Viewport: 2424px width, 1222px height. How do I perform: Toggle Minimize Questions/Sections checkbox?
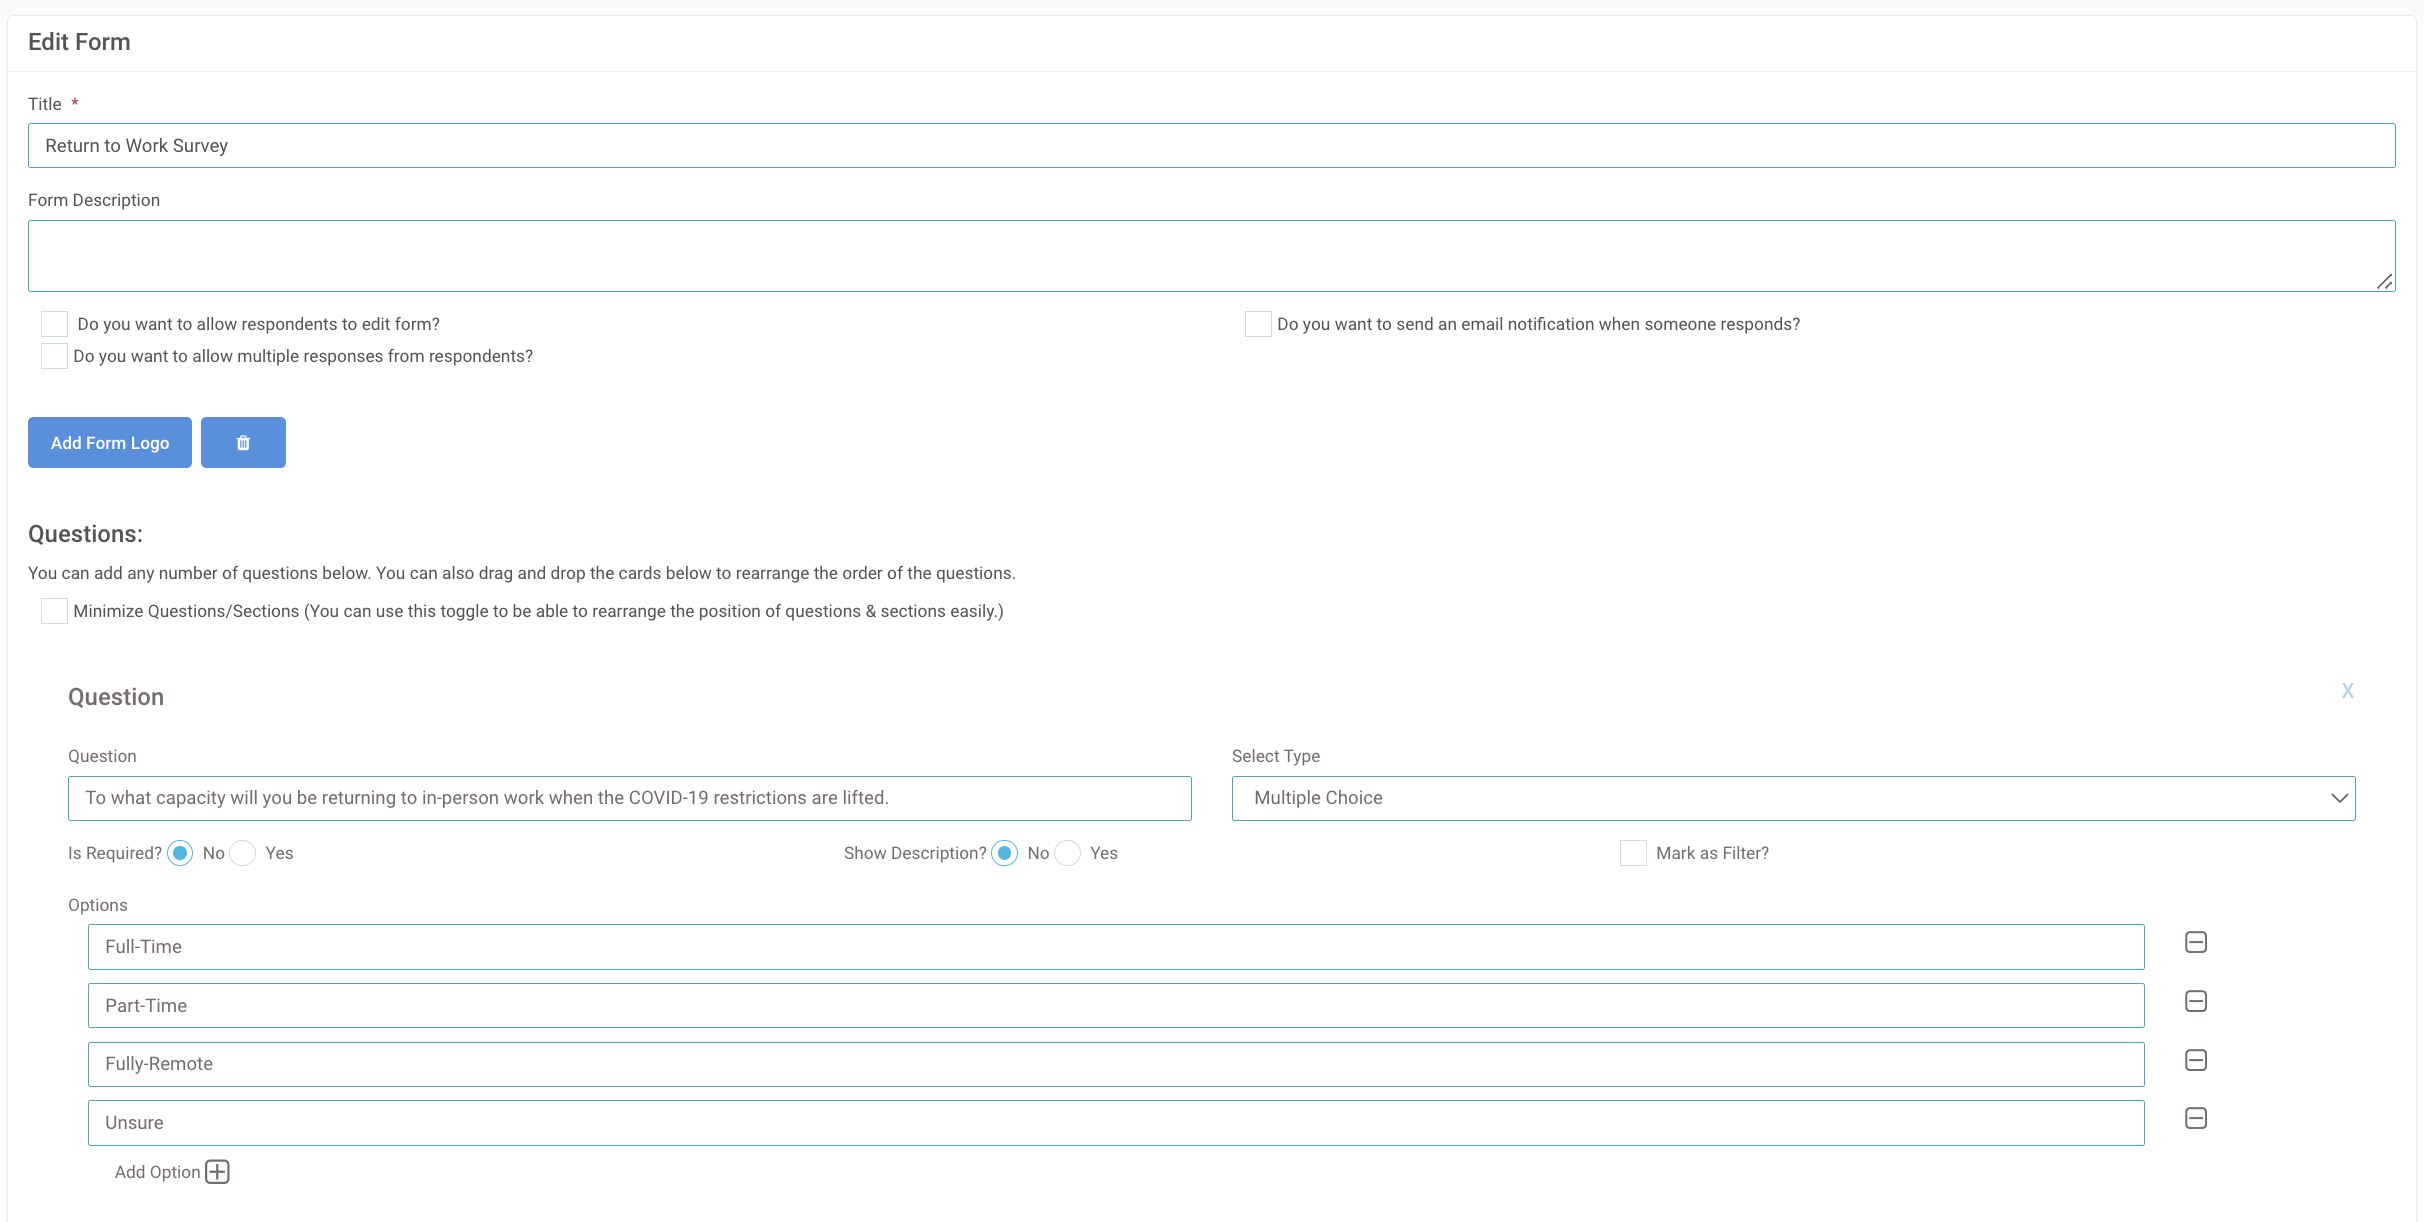pyautogui.click(x=54, y=611)
